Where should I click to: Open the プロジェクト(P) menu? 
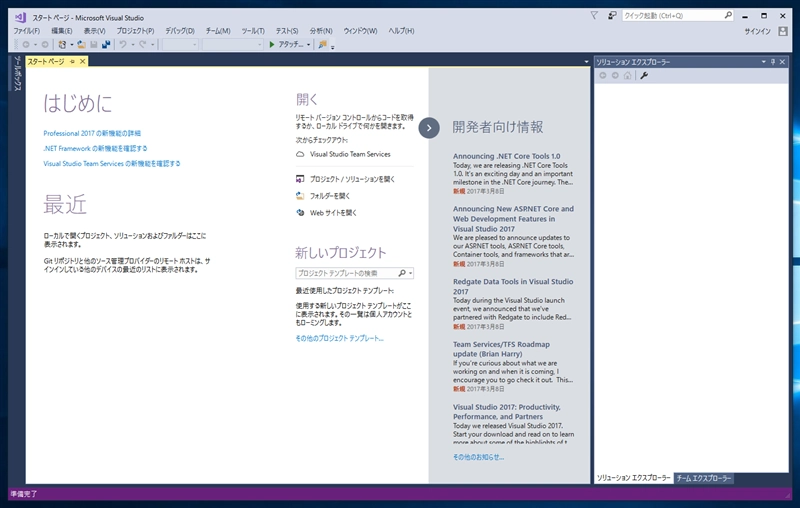point(135,31)
